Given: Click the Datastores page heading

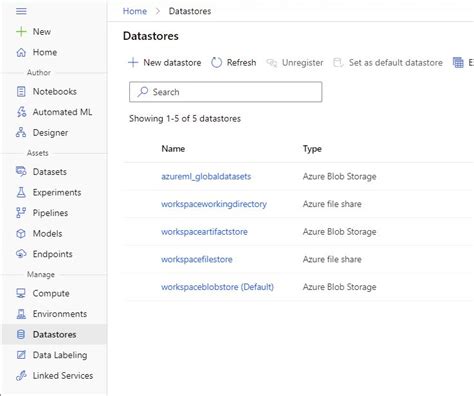Looking at the screenshot, I should 151,36.
